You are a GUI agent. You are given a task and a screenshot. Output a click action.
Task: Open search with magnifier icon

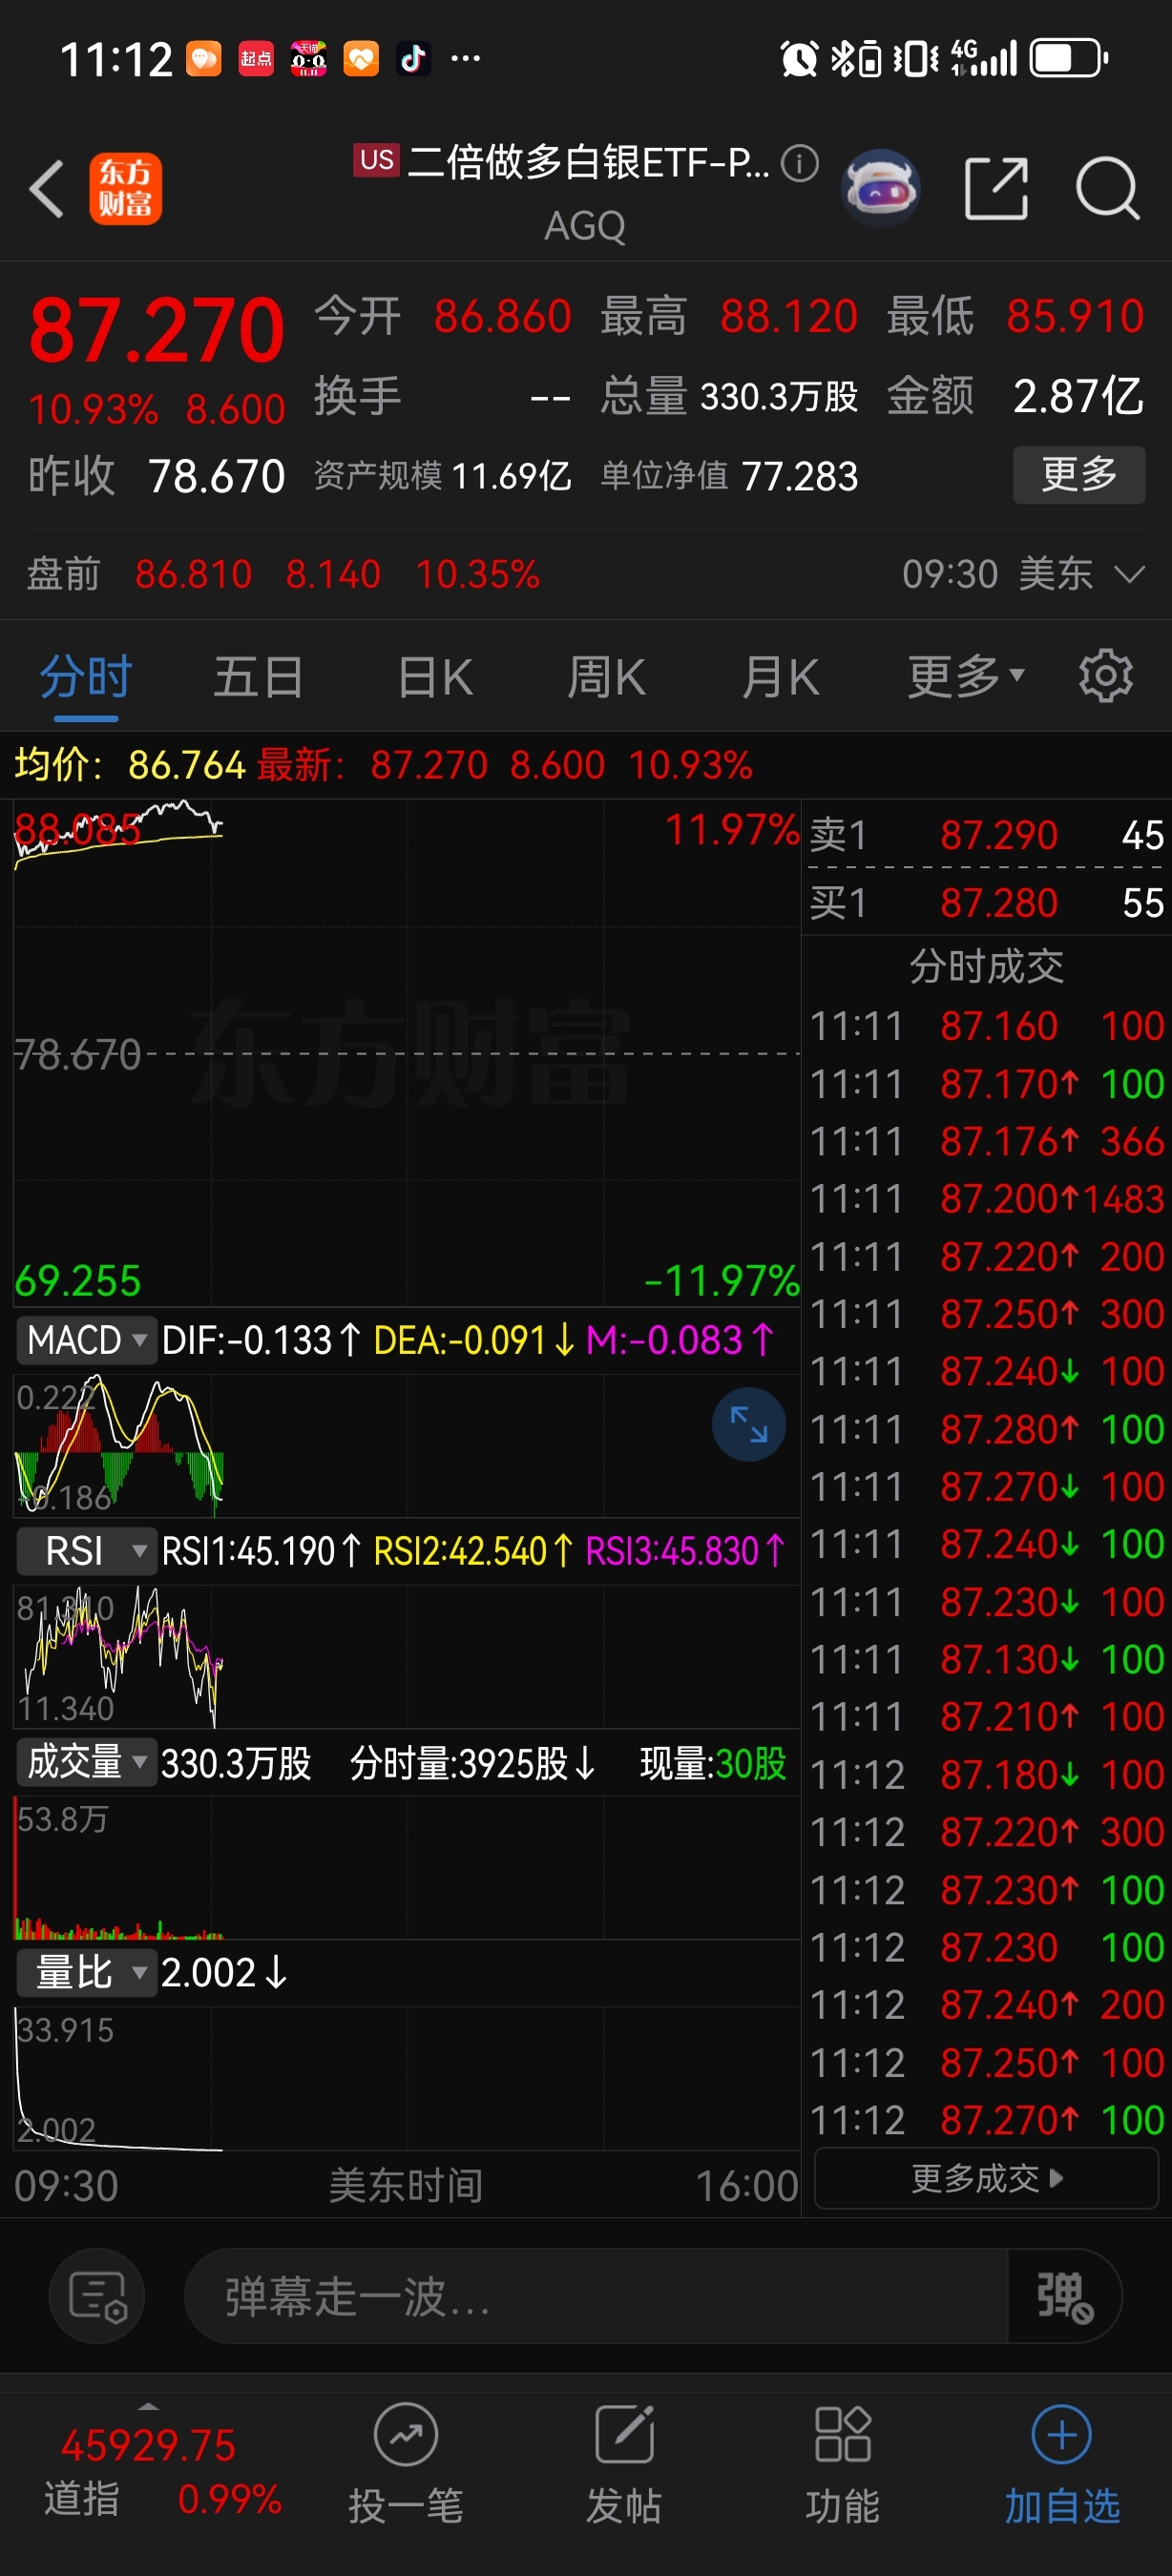pos(1107,188)
